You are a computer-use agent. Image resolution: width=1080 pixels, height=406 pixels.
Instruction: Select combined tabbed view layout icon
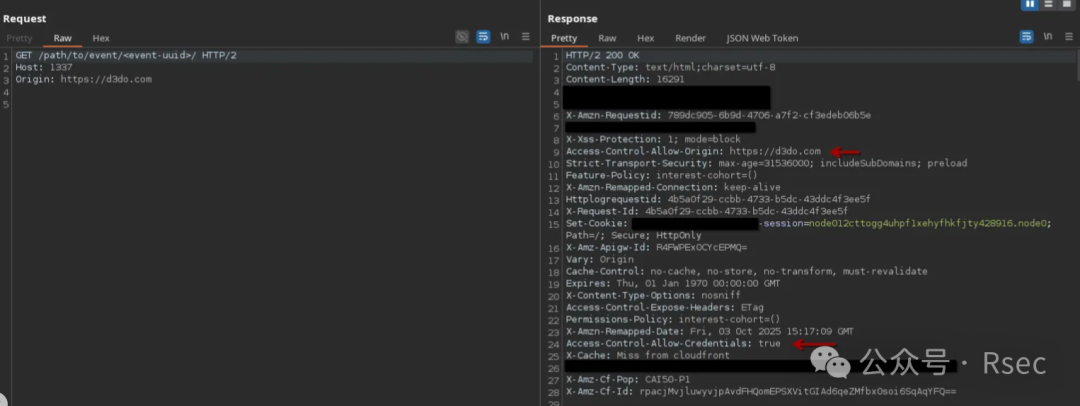(1066, 4)
